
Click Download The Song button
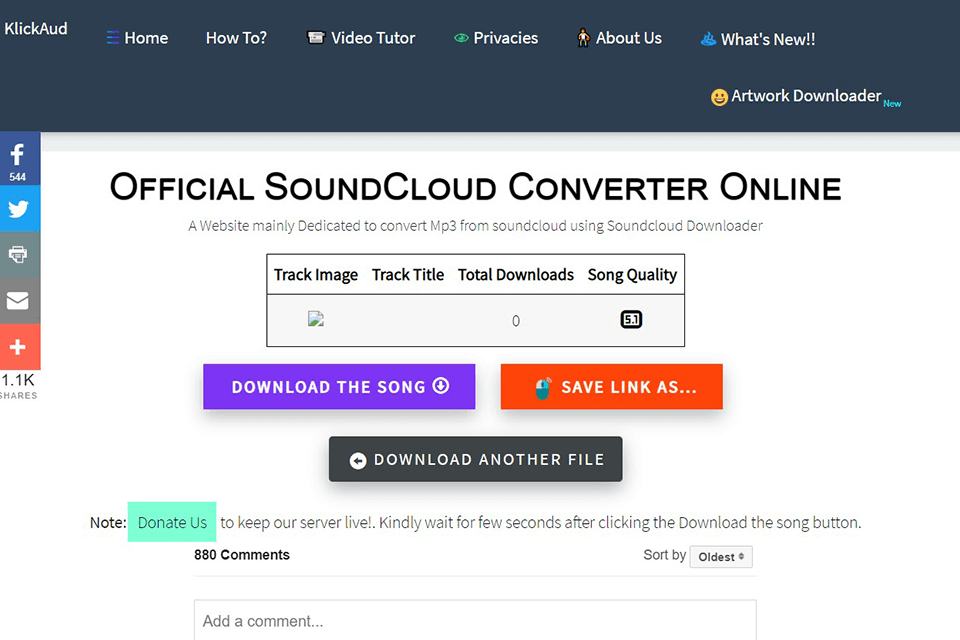(x=338, y=387)
